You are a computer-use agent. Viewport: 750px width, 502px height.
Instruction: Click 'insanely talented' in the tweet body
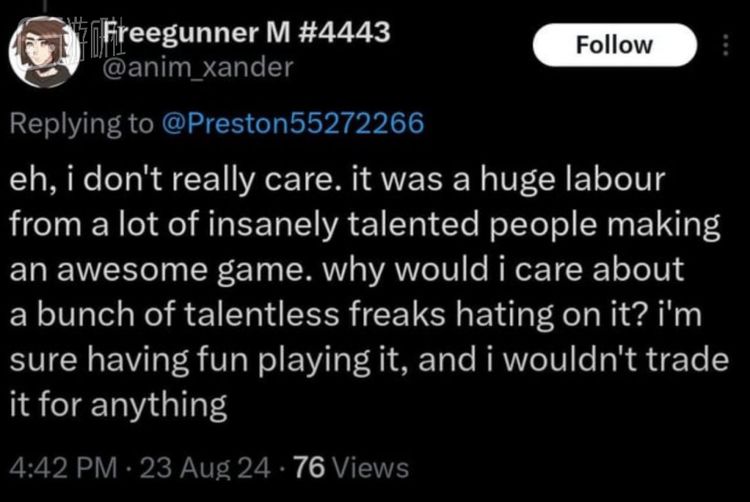pos(343,225)
